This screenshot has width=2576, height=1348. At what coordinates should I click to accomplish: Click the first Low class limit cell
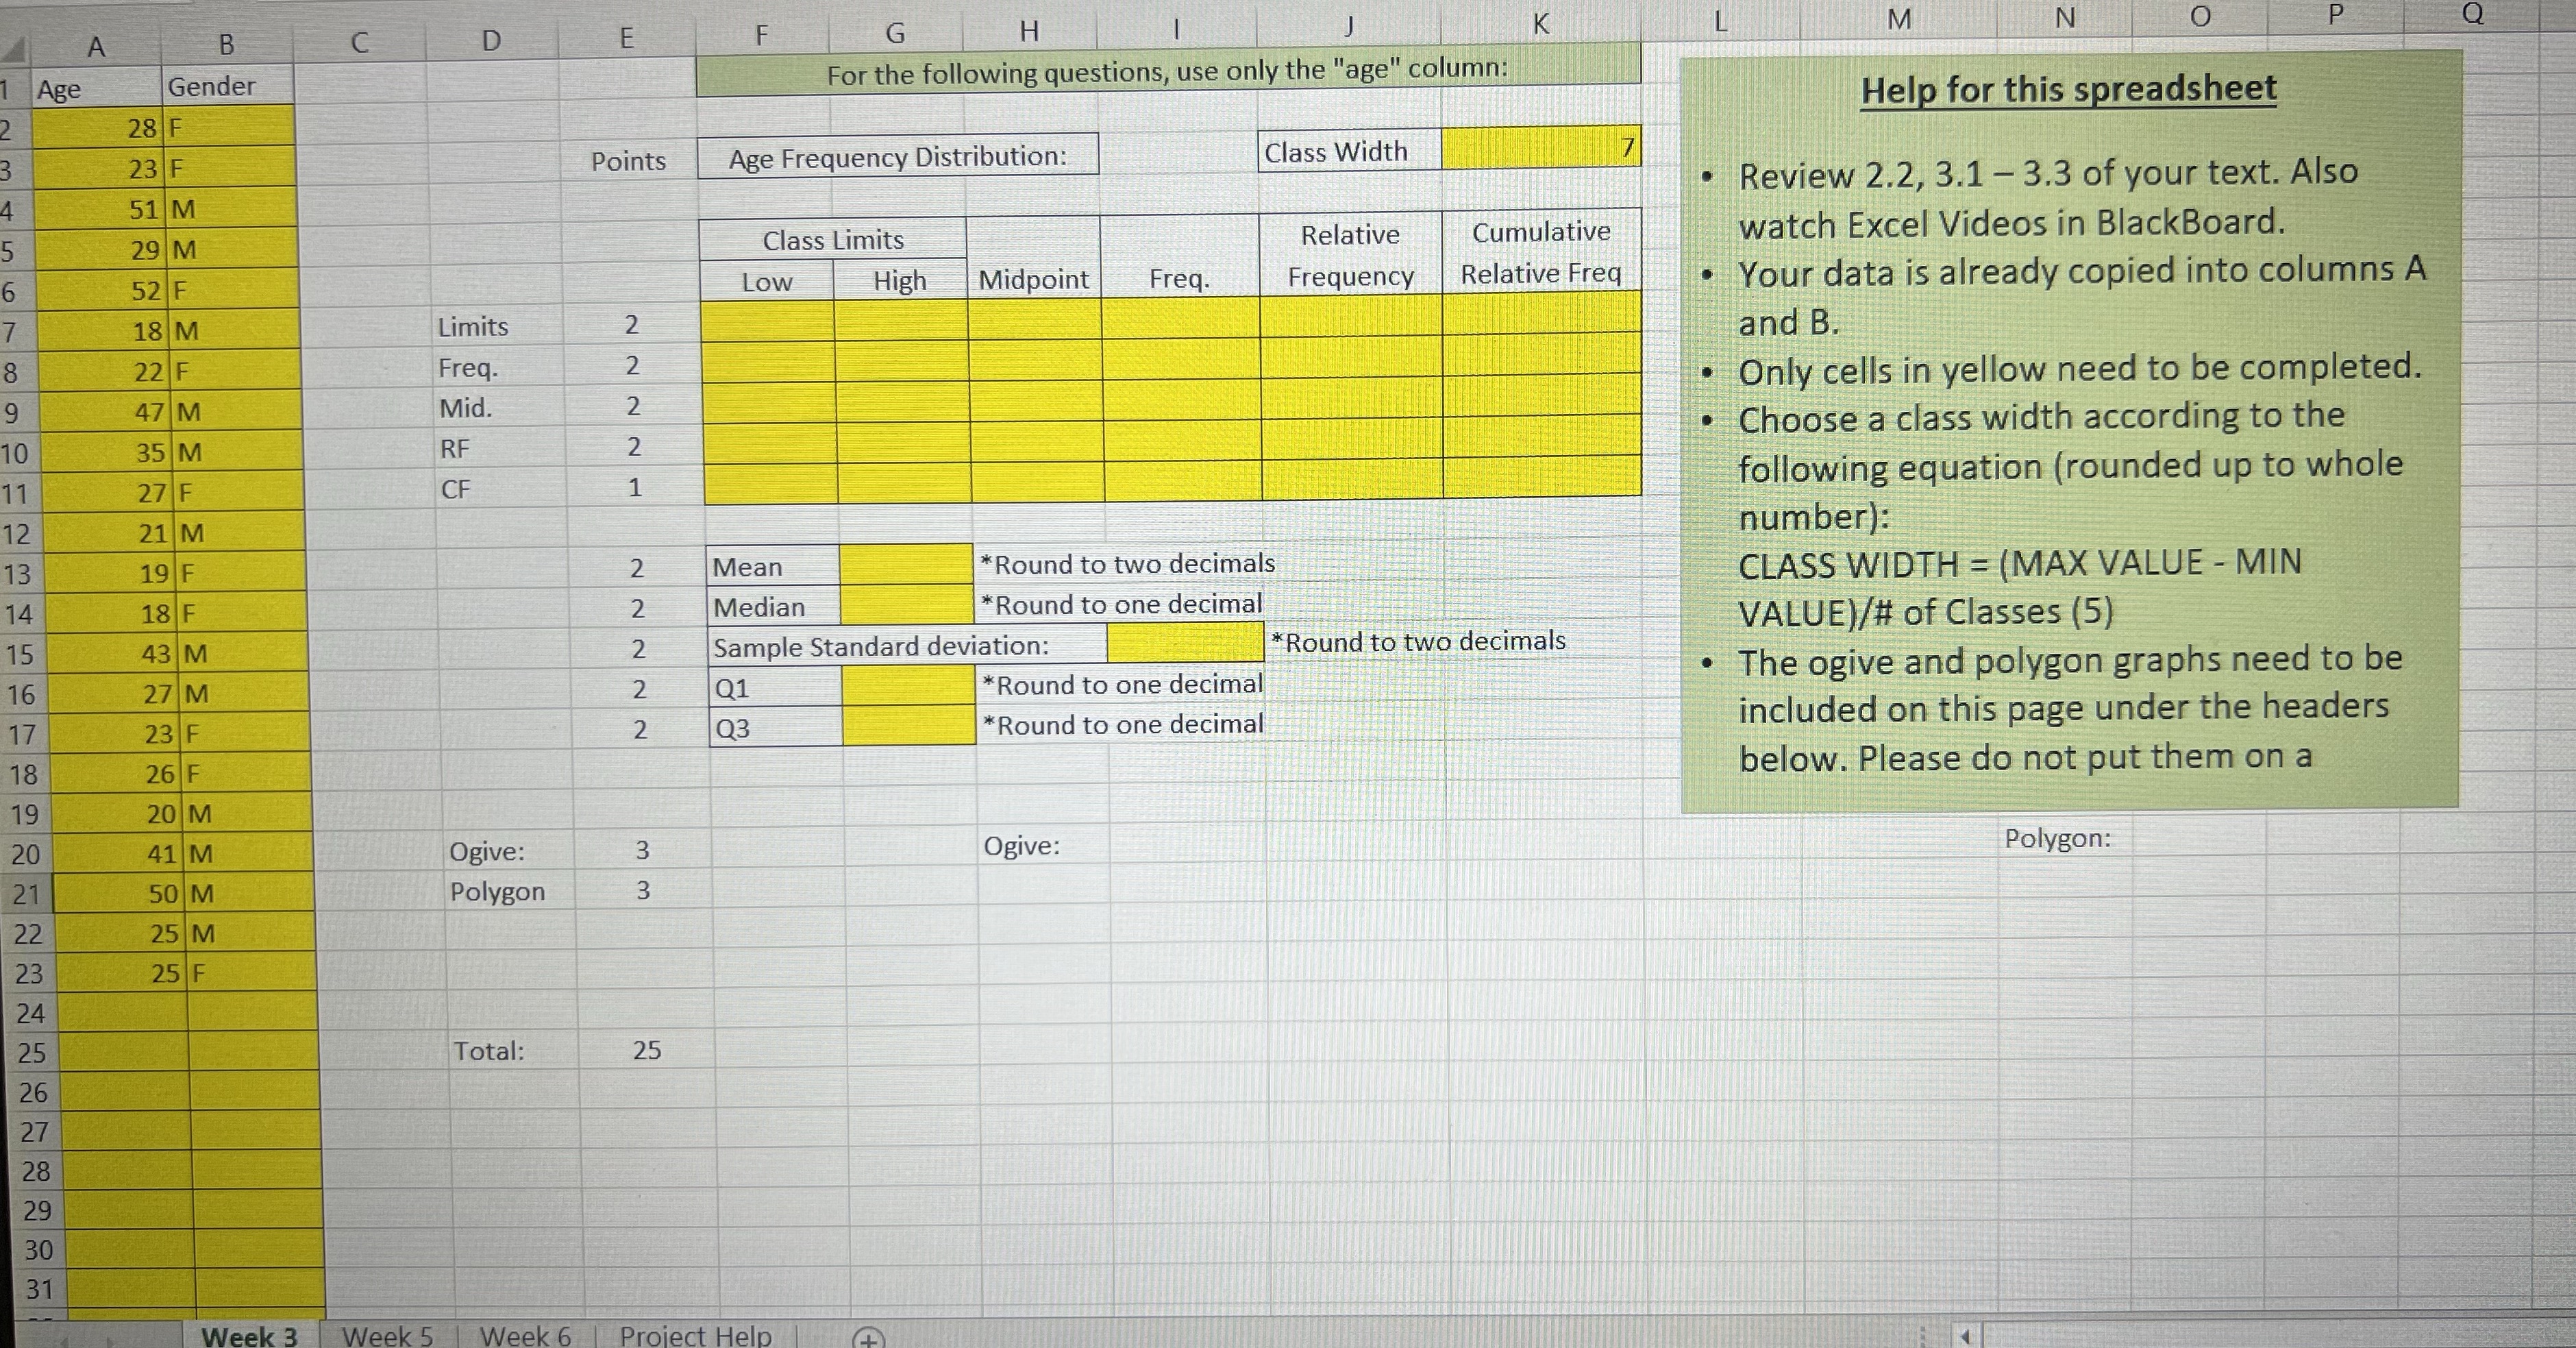[768, 321]
